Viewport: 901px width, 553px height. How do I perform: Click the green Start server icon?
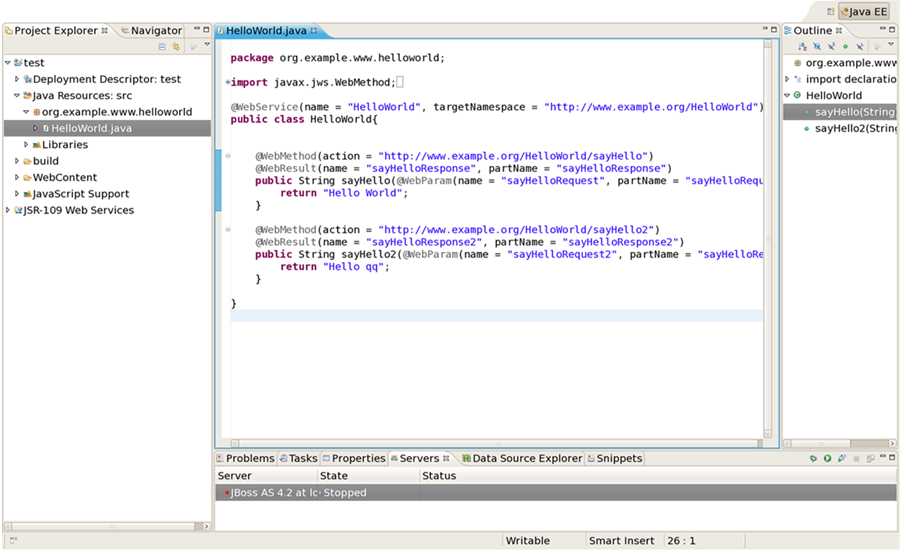[x=827, y=458]
